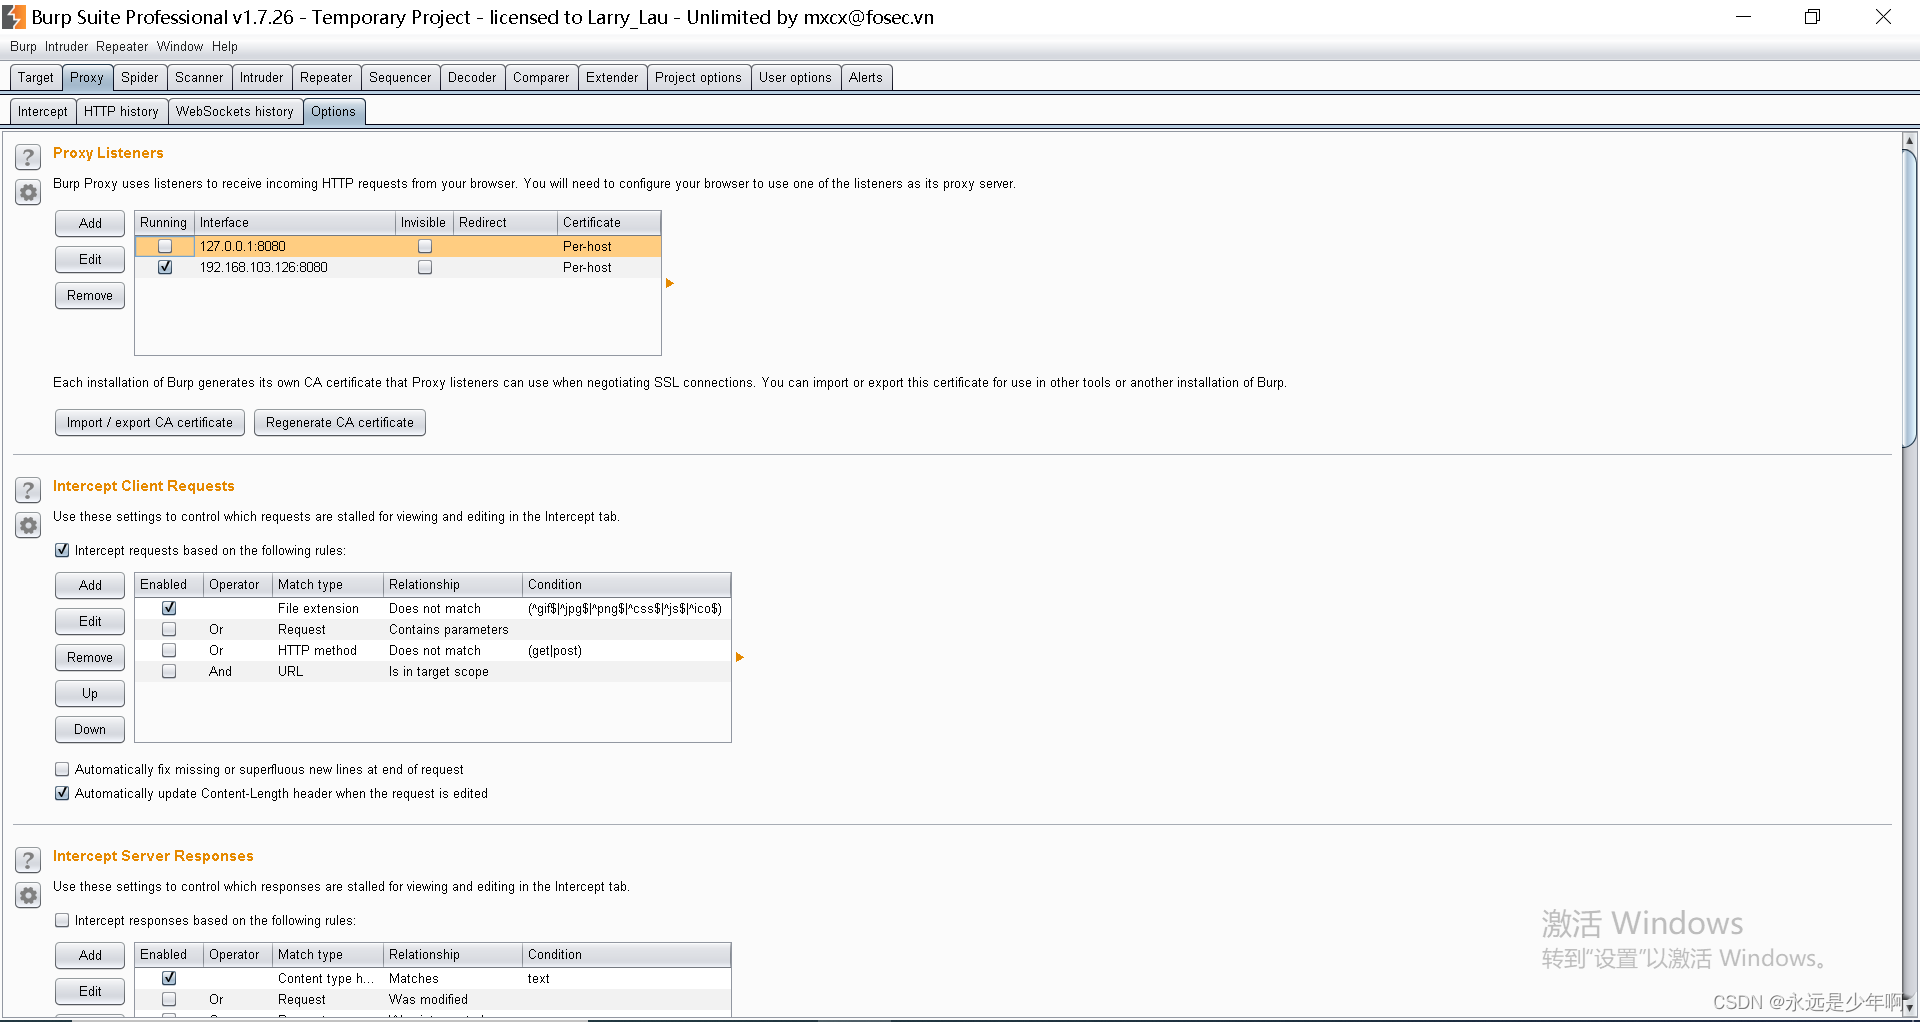Expand the Proxy Listeners table arrow
This screenshot has height=1022, width=1920.
pyautogui.click(x=670, y=283)
